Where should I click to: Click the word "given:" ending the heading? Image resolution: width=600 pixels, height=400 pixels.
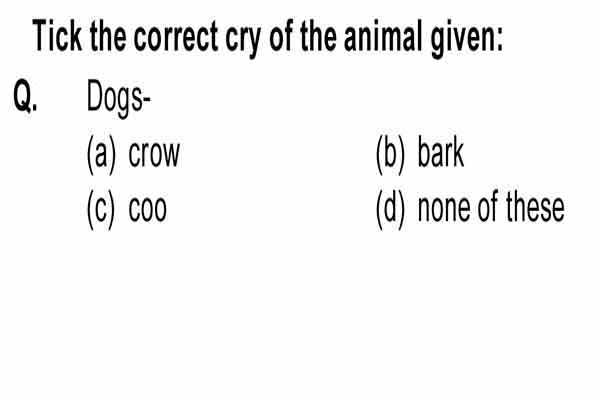click(467, 39)
